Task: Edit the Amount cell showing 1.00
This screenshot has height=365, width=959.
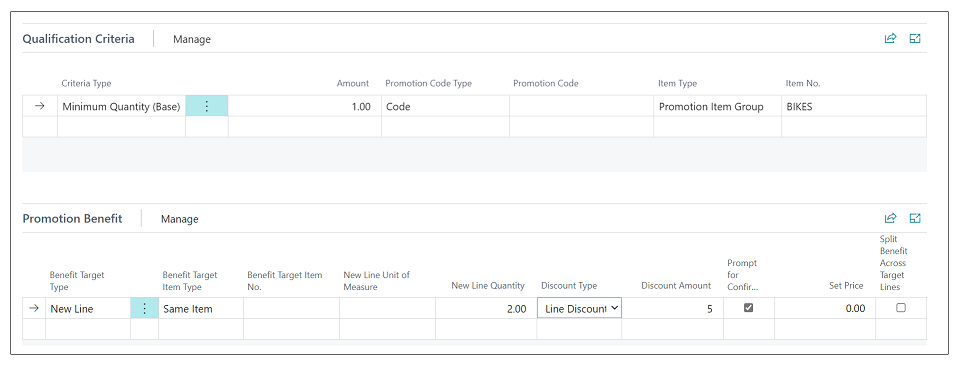Action: [305, 106]
